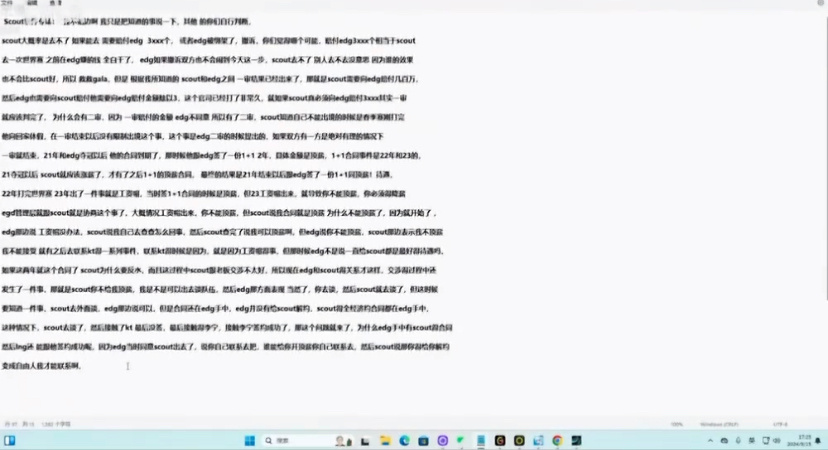
Task: Click the character count in status bar
Action: (x=56, y=424)
